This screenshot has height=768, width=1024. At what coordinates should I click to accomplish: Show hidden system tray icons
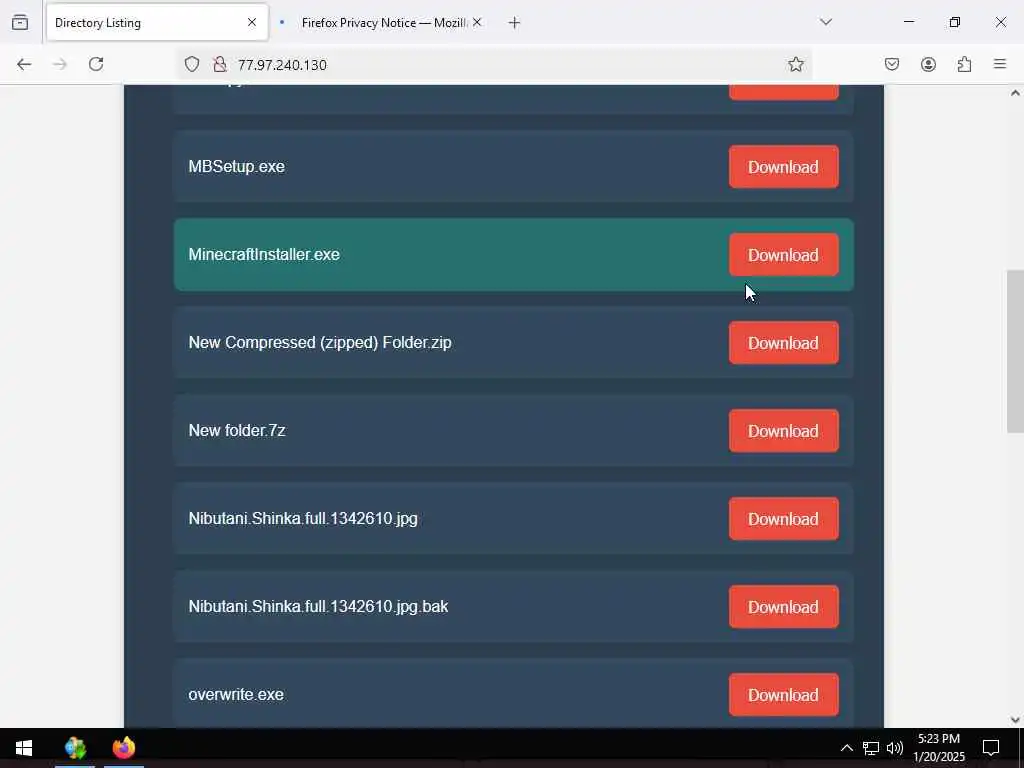(x=846, y=748)
